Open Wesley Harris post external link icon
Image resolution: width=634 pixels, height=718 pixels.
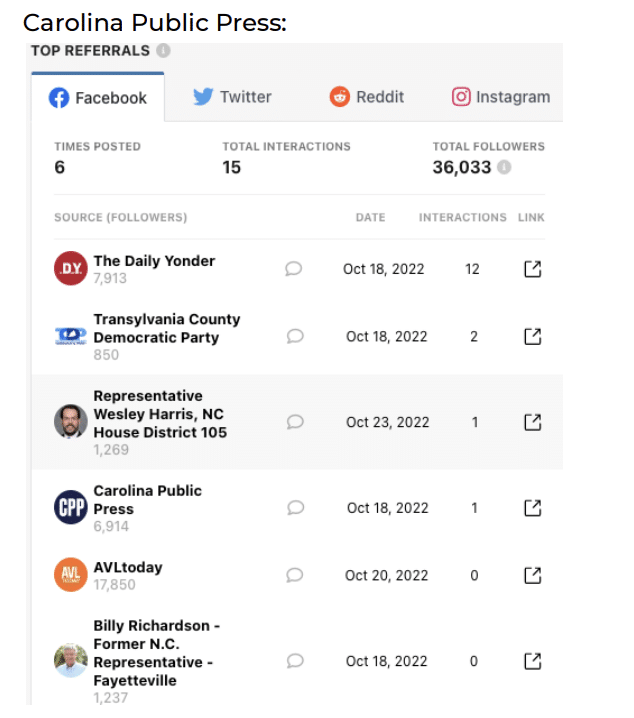click(533, 422)
